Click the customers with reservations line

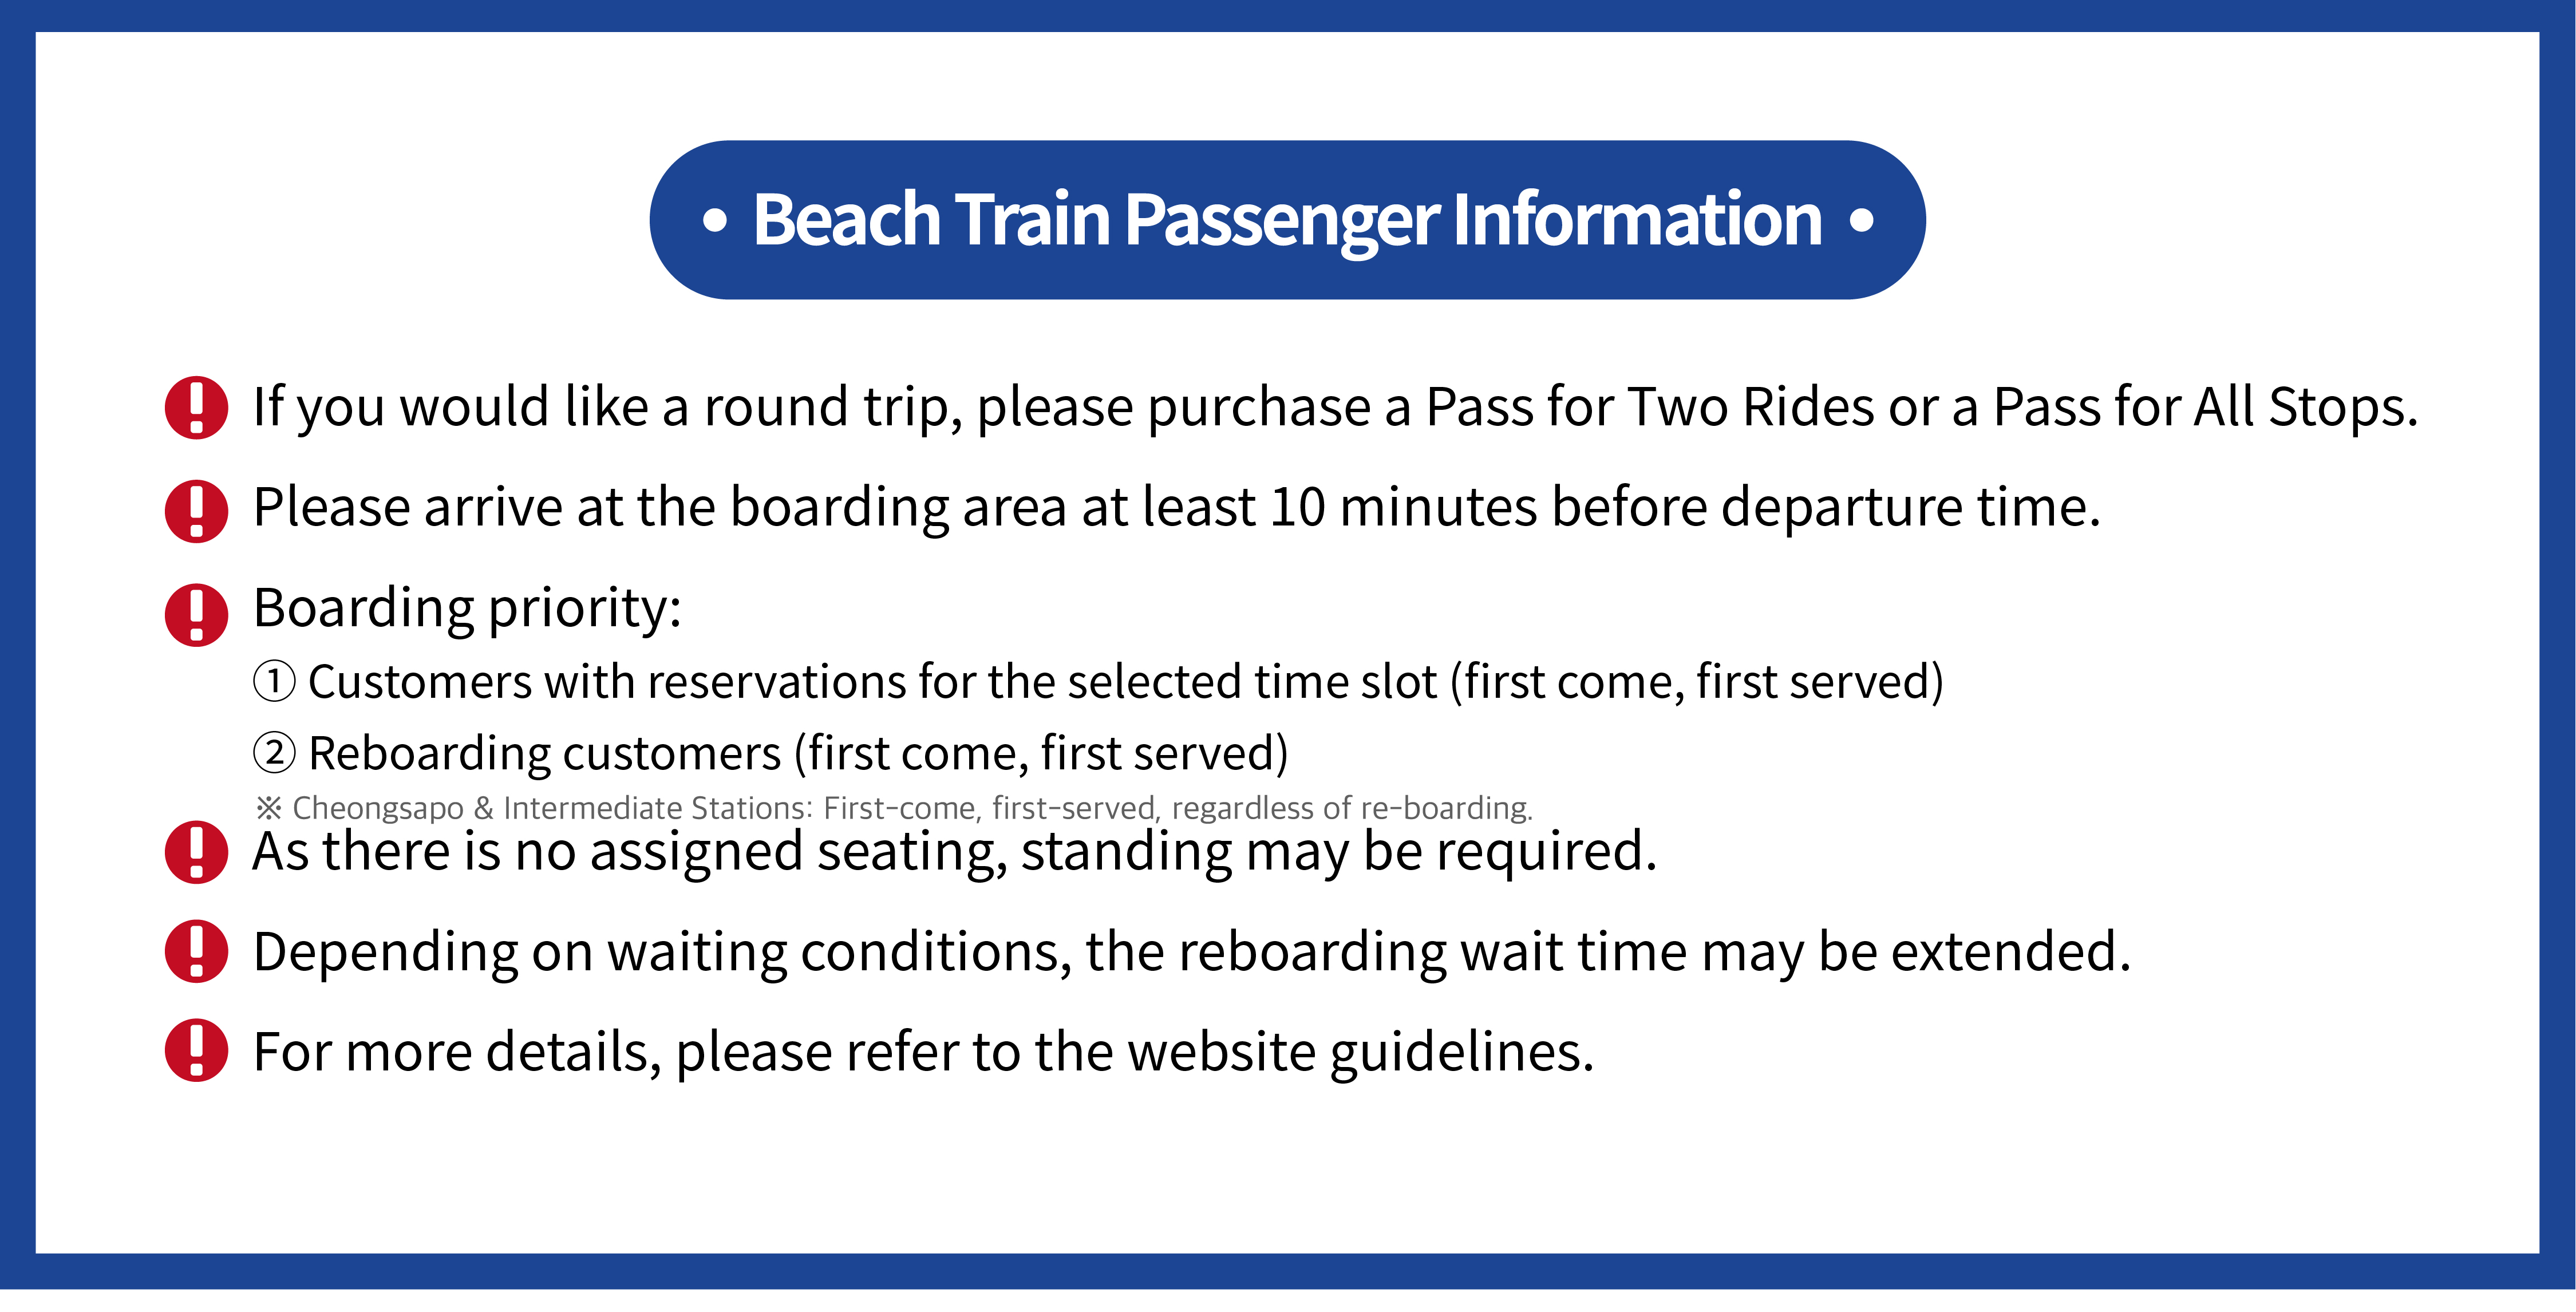tap(1125, 683)
